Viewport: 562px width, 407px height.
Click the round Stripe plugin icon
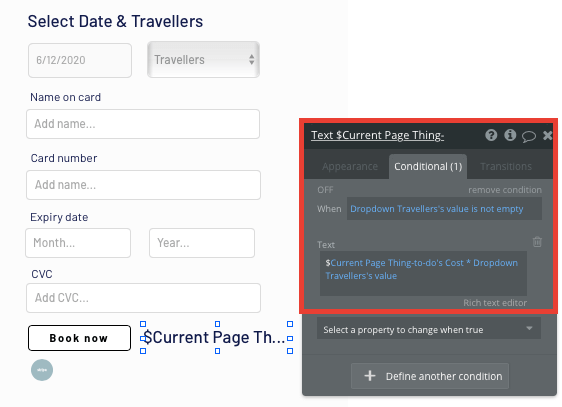42,370
